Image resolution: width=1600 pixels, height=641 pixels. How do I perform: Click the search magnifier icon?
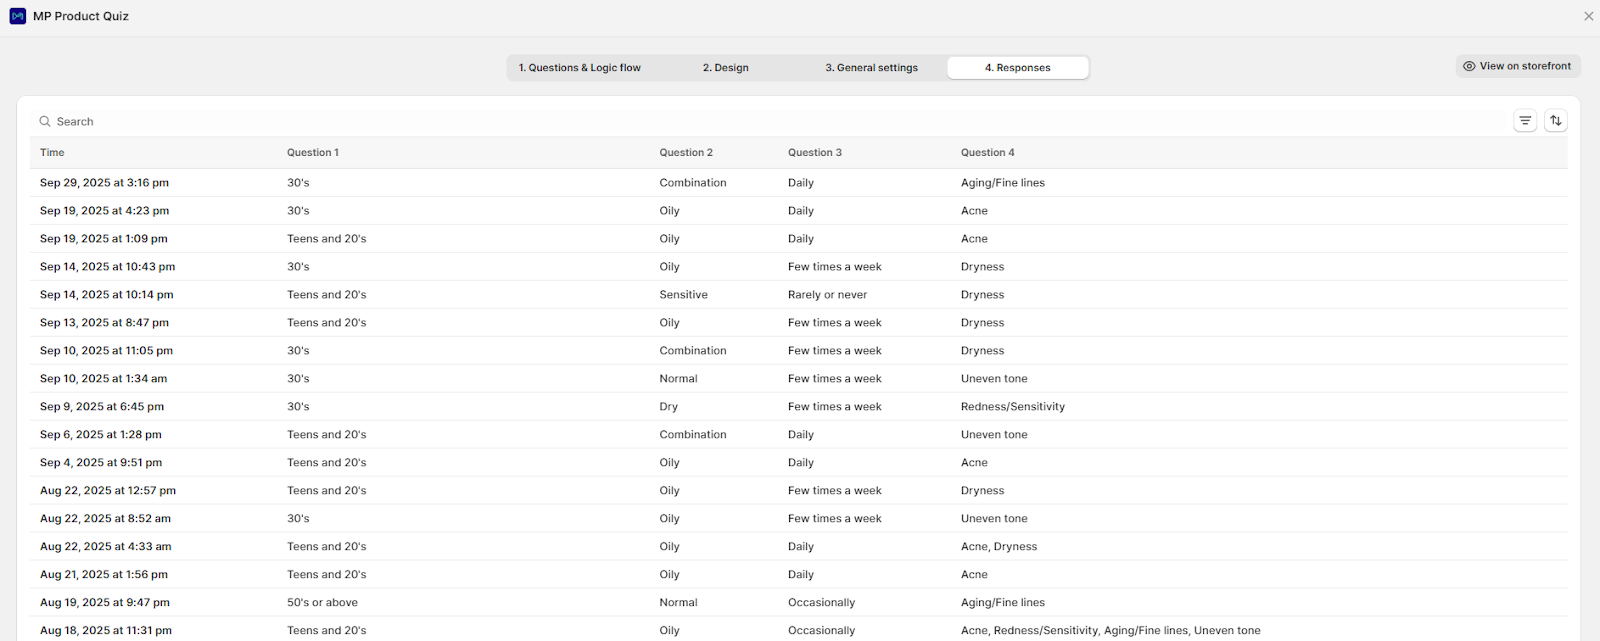point(45,122)
